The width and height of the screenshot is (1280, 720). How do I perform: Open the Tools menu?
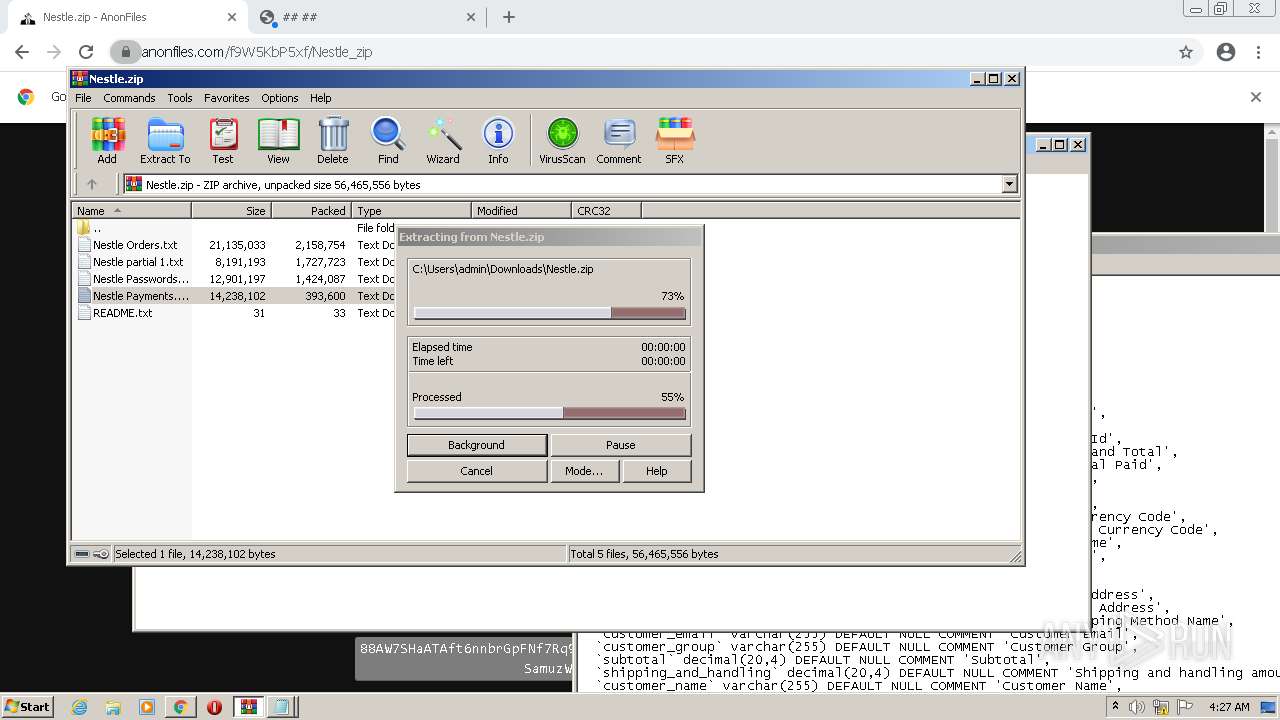point(180,98)
